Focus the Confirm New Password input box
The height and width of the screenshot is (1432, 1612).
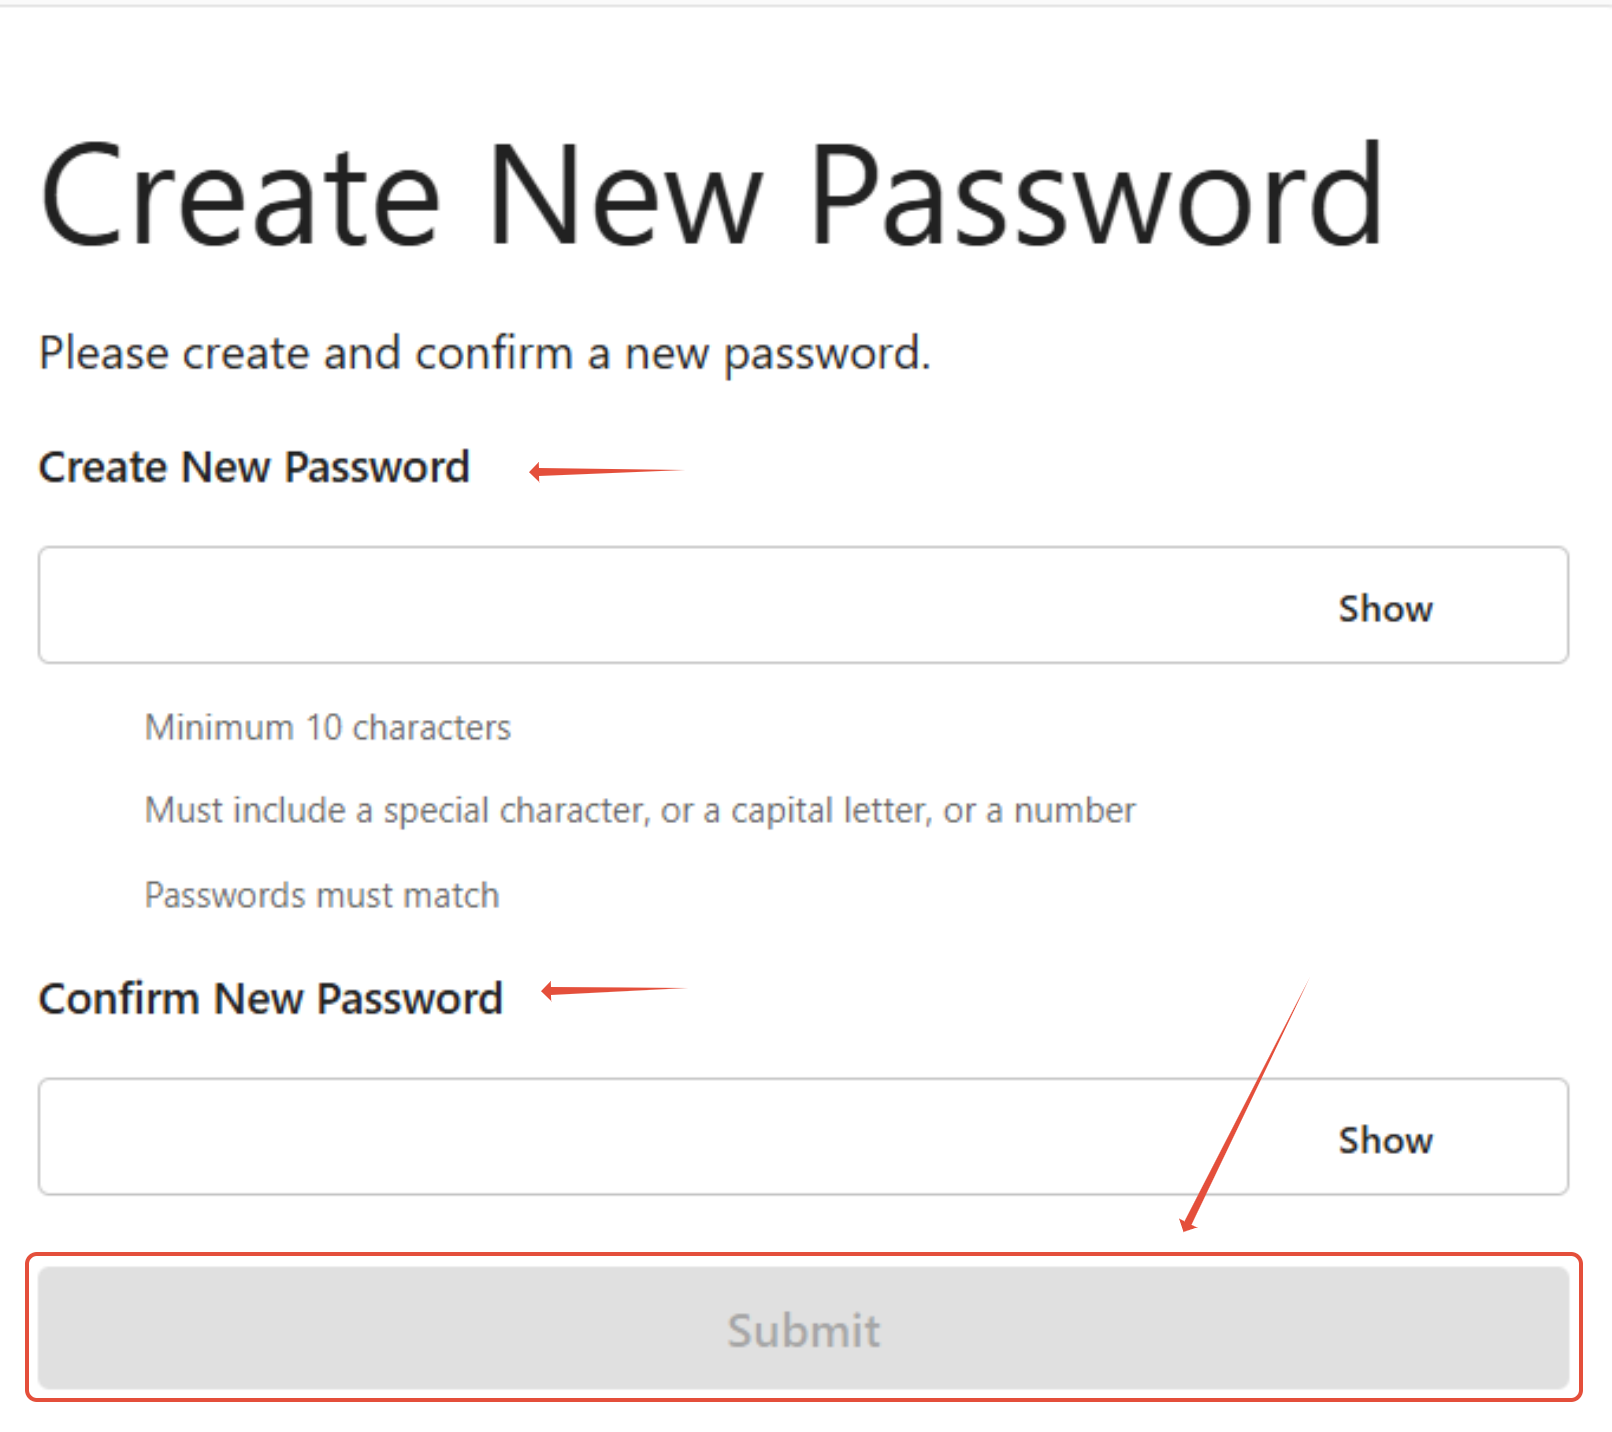click(803, 1136)
